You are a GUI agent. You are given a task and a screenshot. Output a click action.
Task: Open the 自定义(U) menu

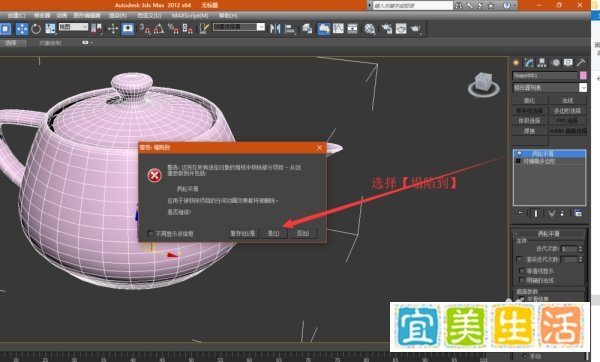pos(149,15)
